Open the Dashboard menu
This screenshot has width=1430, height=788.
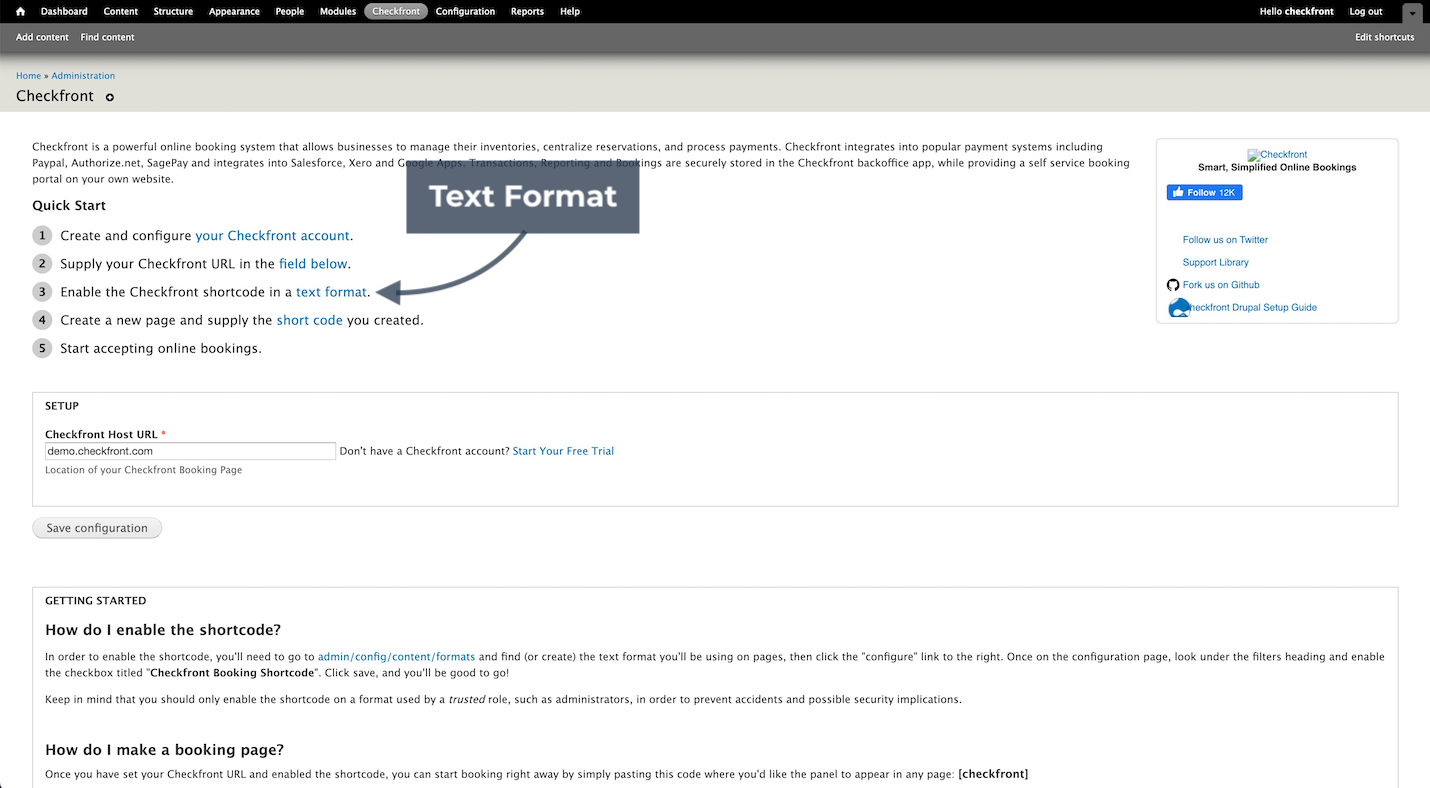click(64, 12)
